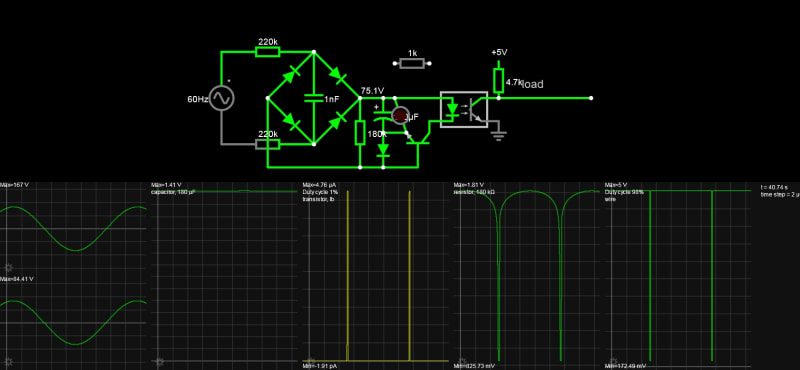Select the polarized µF capacitor
This screenshot has width=800, height=370.
tap(383, 117)
